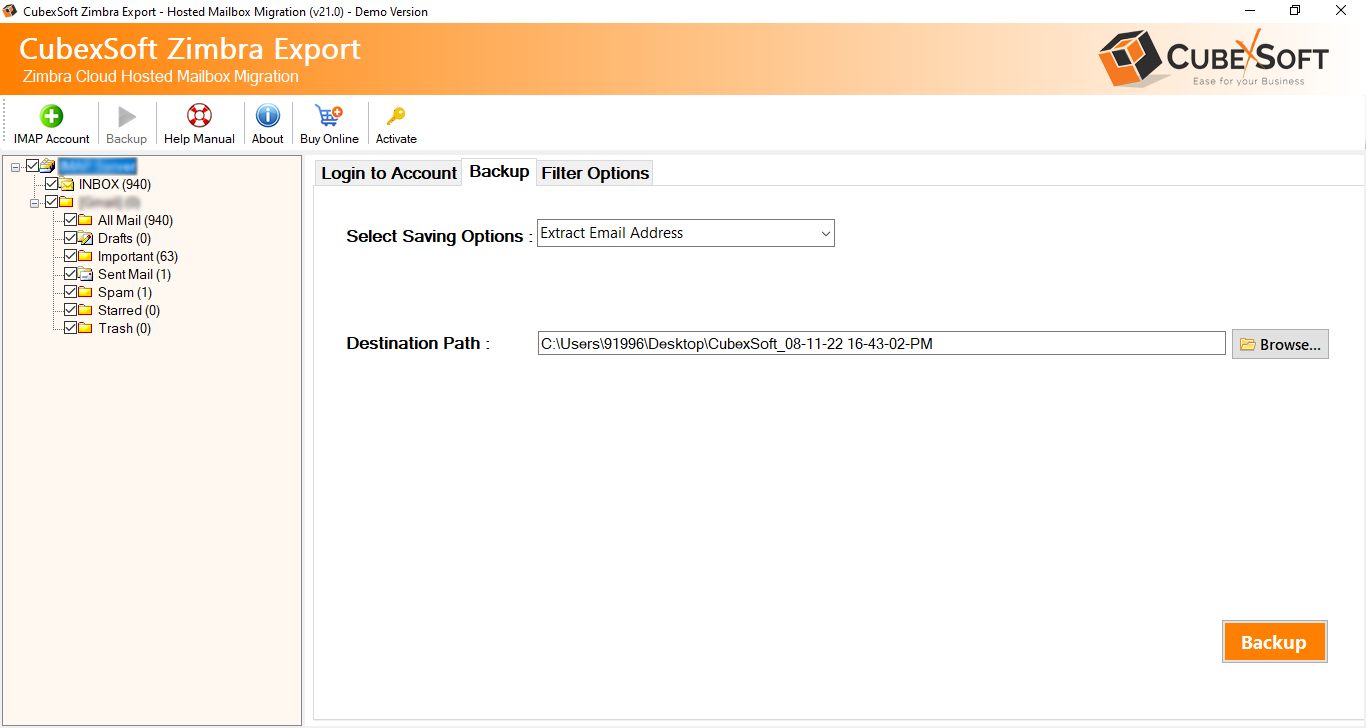Click the Trash folder icon
Image resolution: width=1366 pixels, height=728 pixels.
[85, 328]
